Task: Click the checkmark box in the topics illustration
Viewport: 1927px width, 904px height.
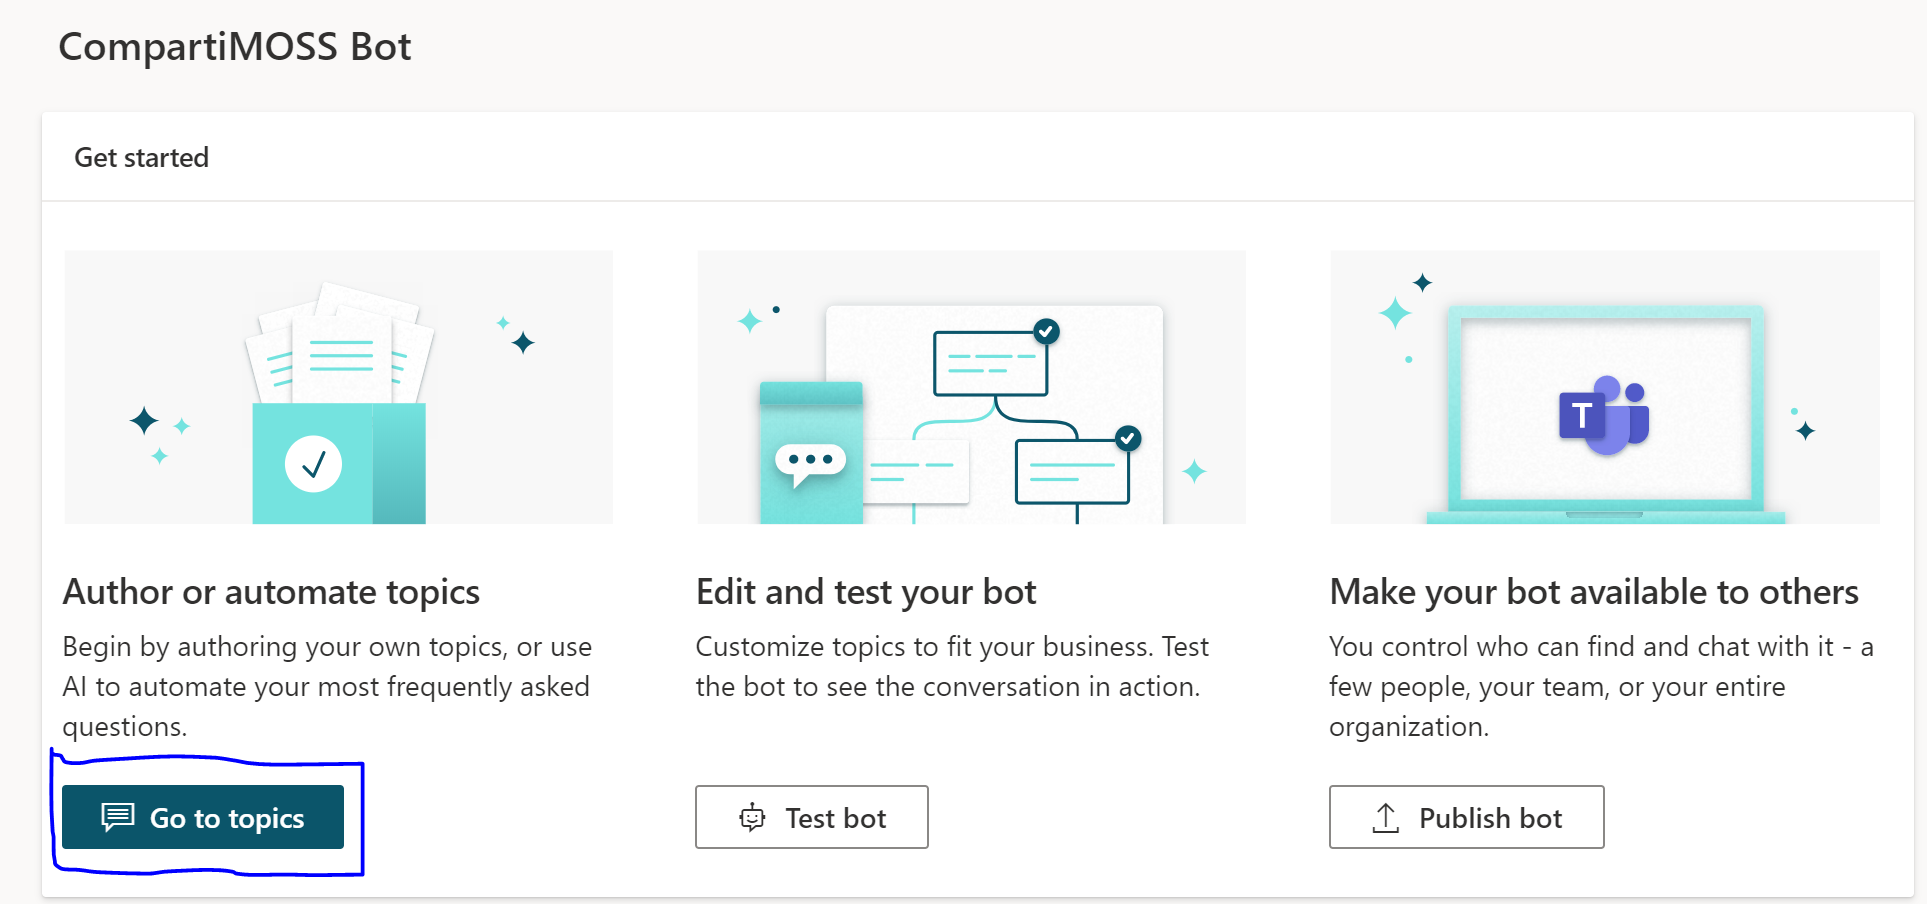Action: tap(312, 463)
